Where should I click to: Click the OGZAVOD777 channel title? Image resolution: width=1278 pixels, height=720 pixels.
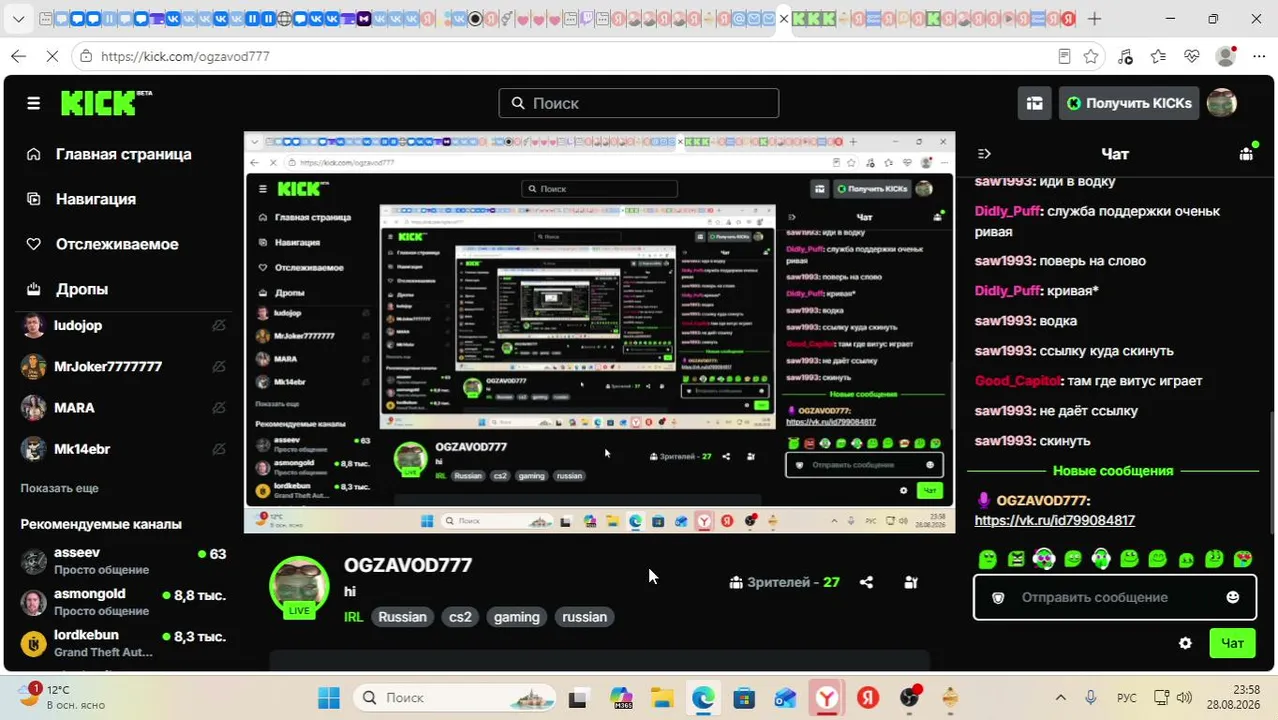click(408, 565)
